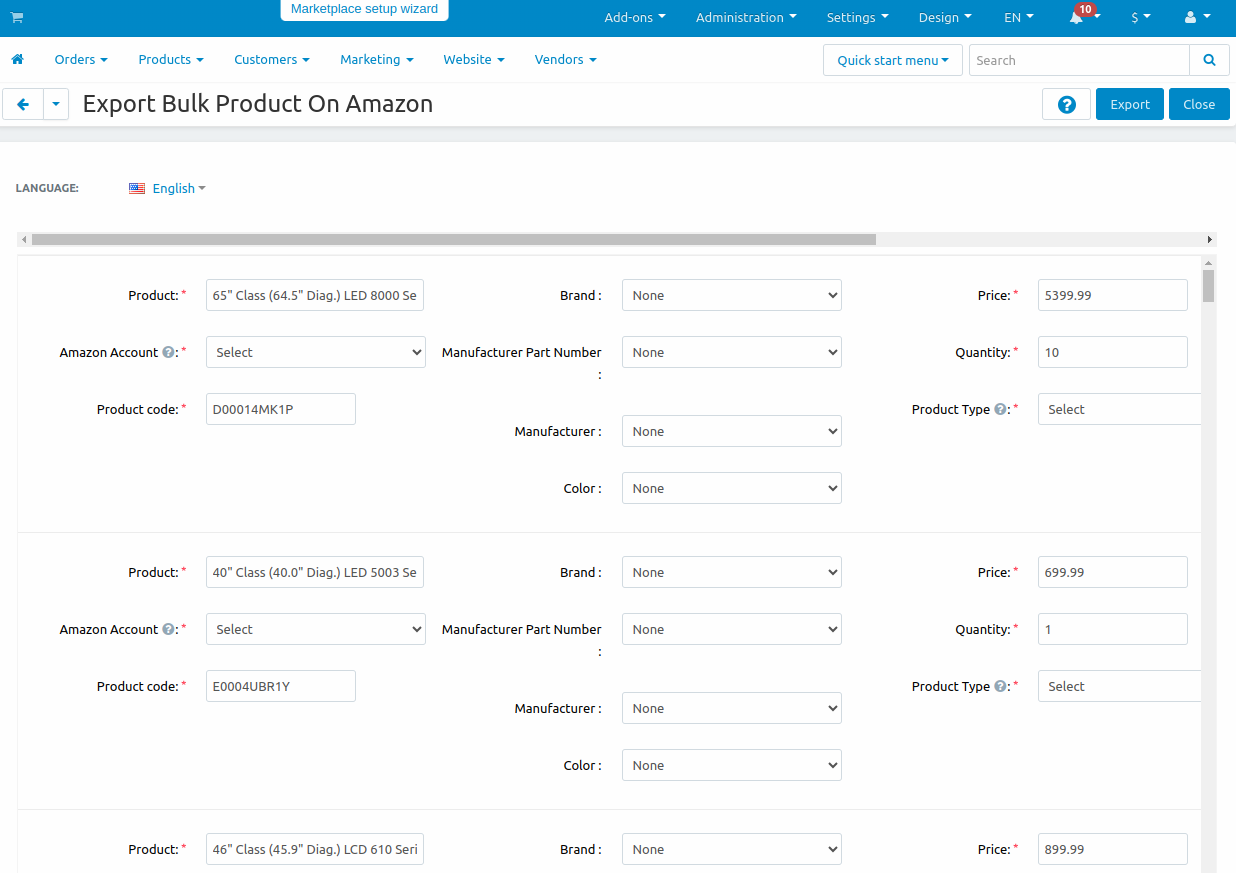Screen dimensions: 1236x873
Task: Open Manufacturer dropdown for 40" product
Action: [732, 708]
